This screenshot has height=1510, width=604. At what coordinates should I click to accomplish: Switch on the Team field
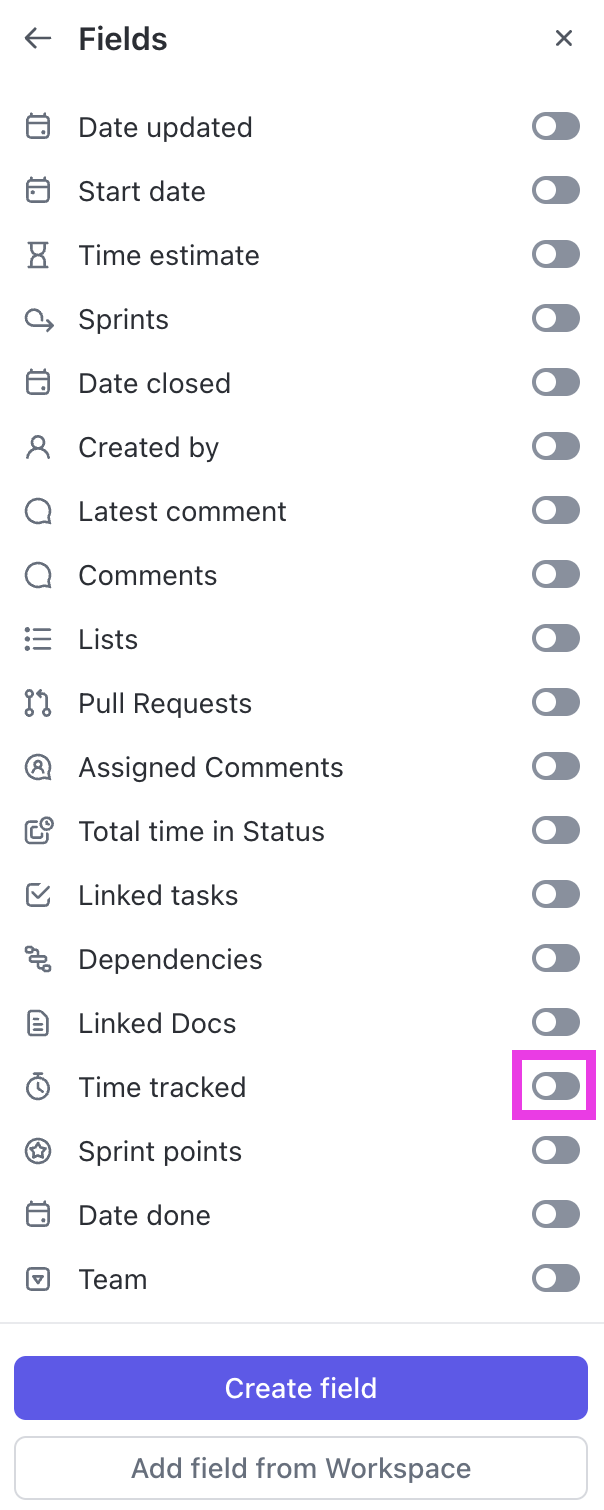click(x=555, y=1278)
